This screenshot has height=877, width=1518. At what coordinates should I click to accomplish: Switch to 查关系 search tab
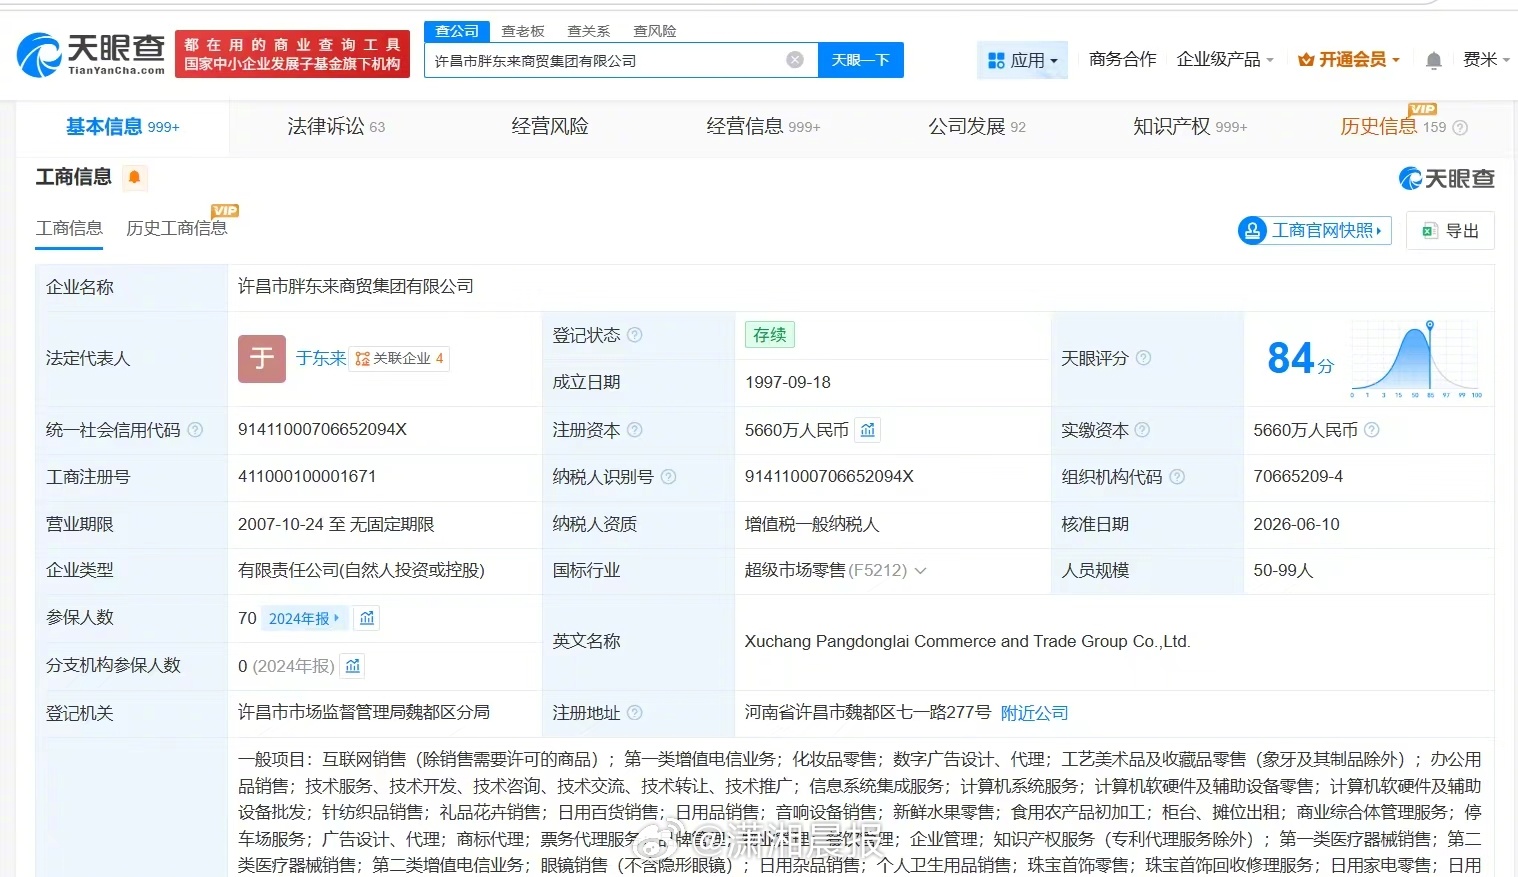click(x=588, y=31)
